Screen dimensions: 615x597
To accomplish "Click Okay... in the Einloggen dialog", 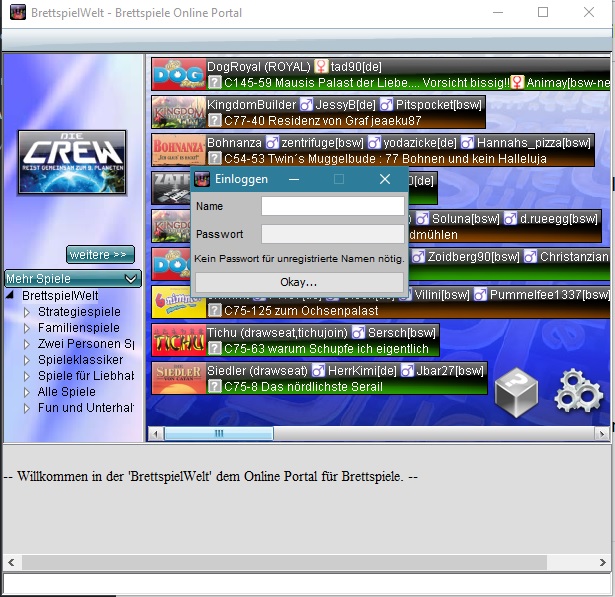I will point(299,282).
